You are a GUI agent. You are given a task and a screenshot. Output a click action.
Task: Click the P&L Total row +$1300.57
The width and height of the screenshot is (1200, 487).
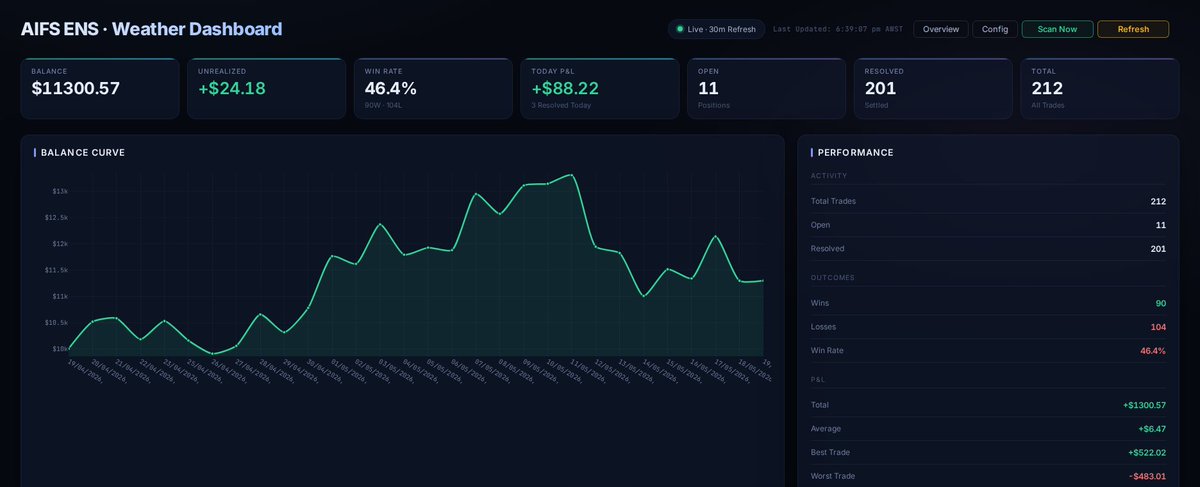[988, 405]
